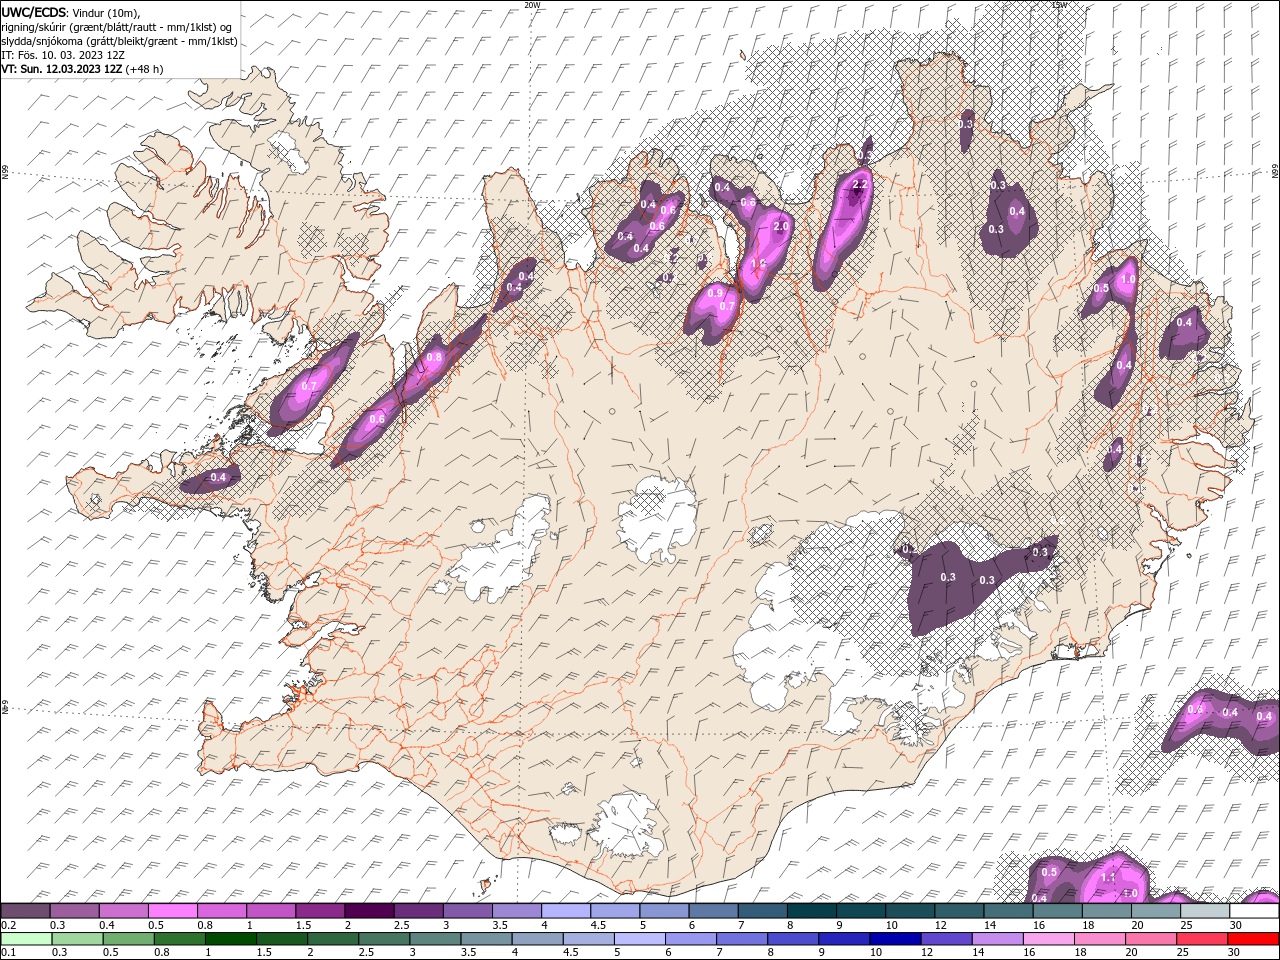Image resolution: width=1280 pixels, height=960 pixels.
Task: Click the white Hofsjökull glacier in central Iceland
Action: [656, 520]
